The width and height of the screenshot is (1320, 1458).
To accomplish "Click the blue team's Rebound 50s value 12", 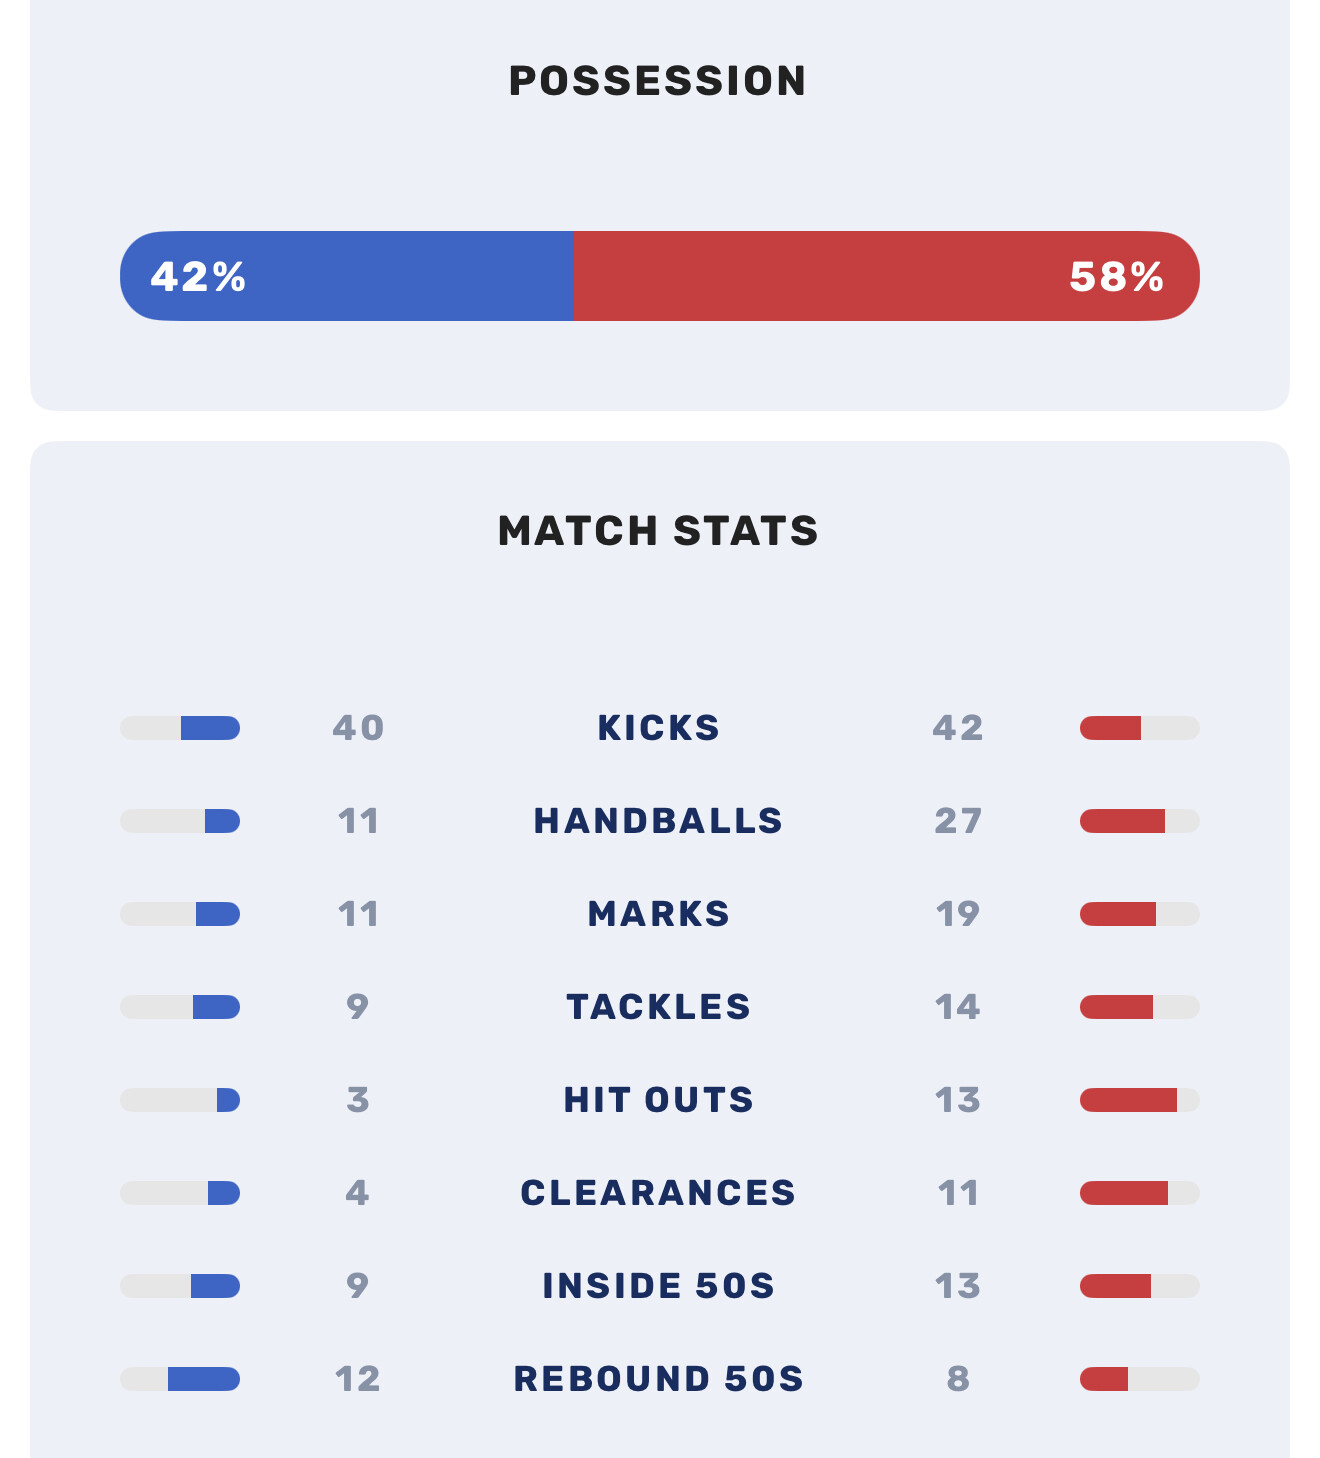I will tap(358, 1379).
